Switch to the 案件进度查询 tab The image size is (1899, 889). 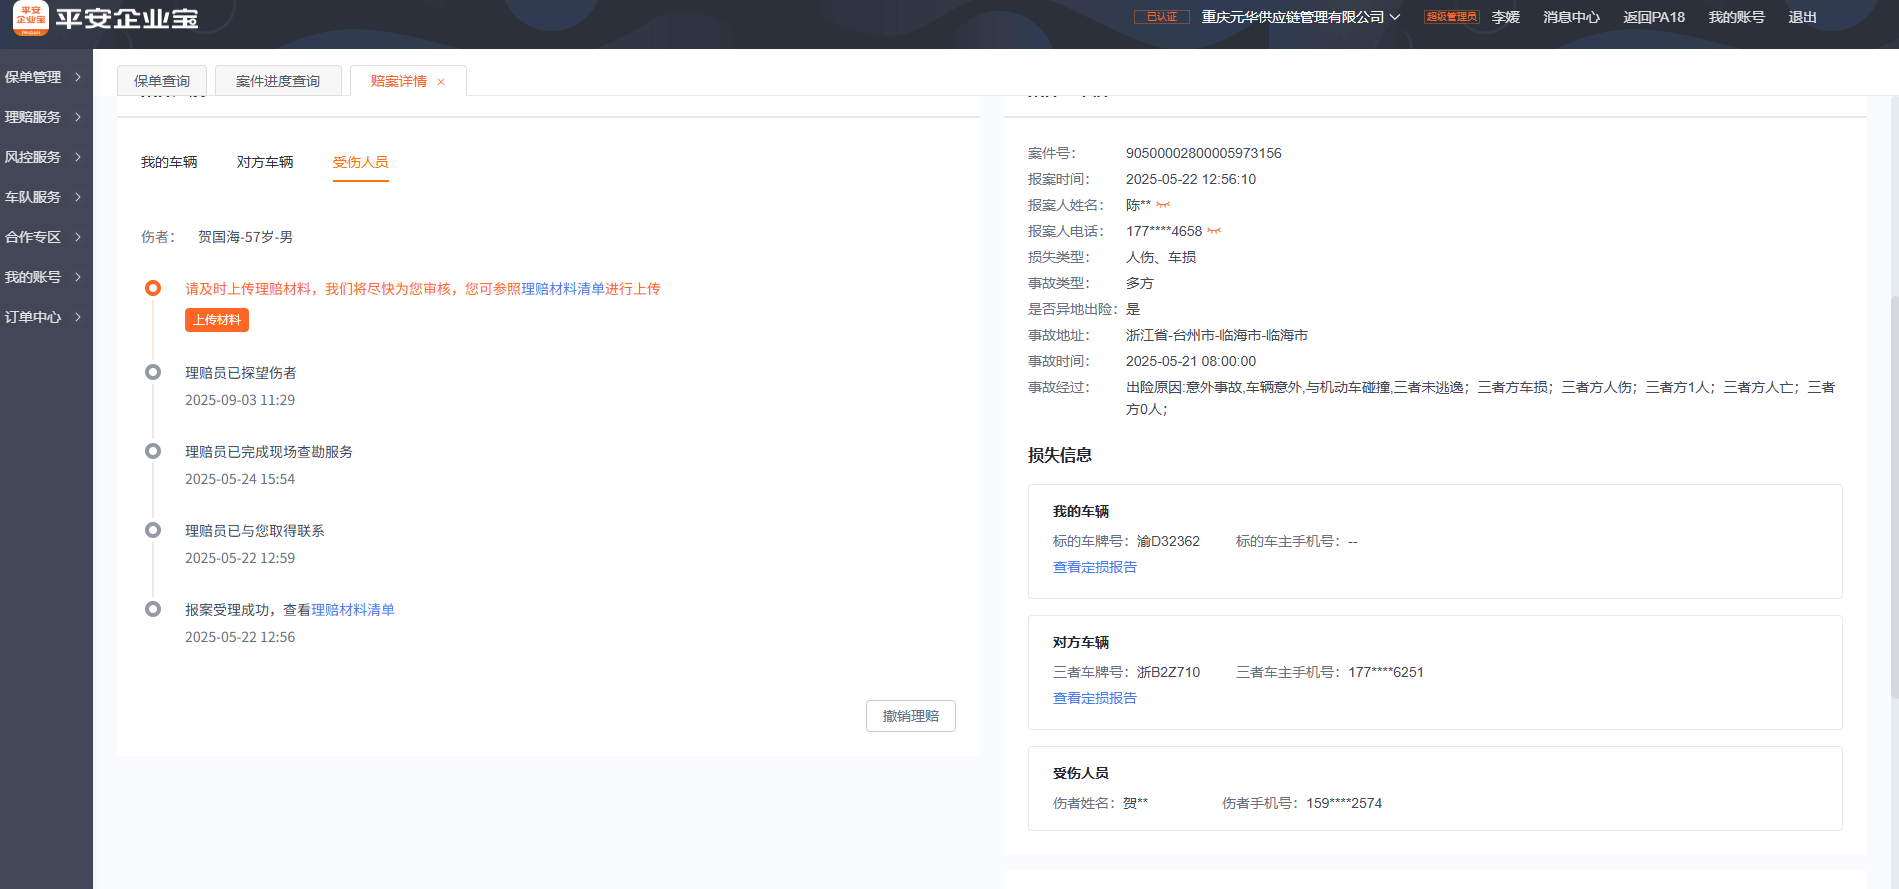coord(278,81)
